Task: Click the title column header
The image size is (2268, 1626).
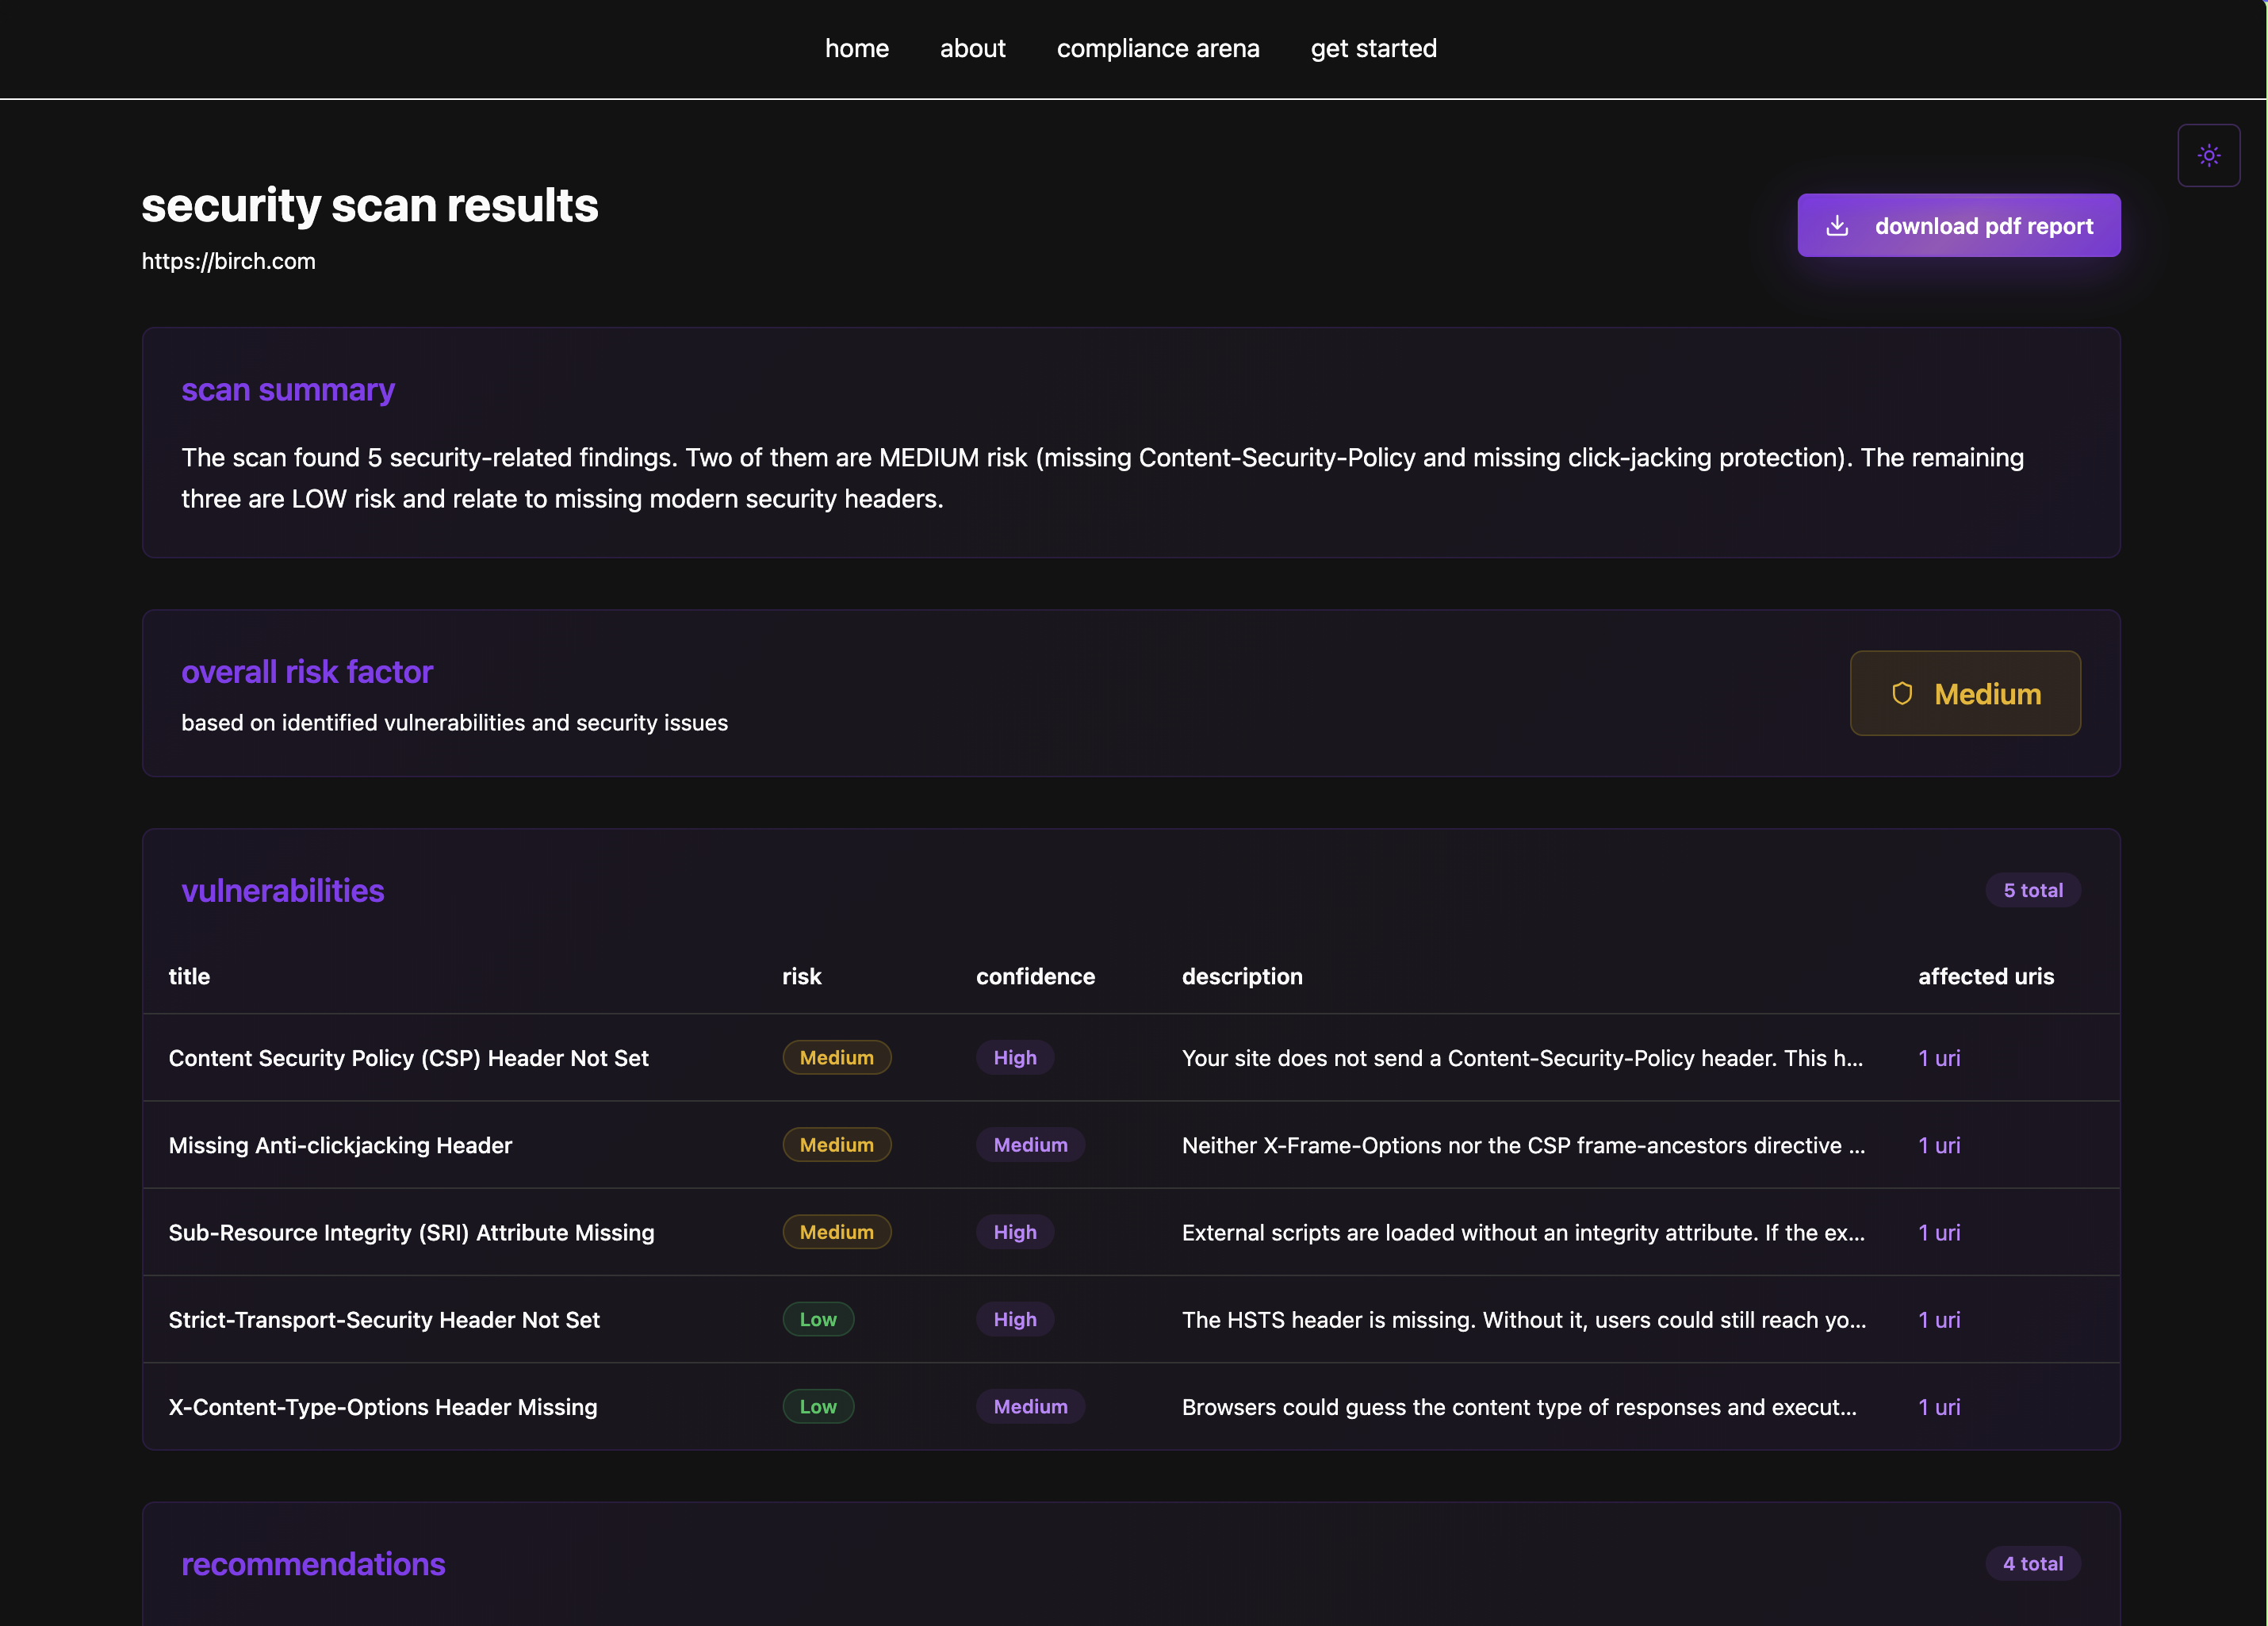Action: point(189,976)
